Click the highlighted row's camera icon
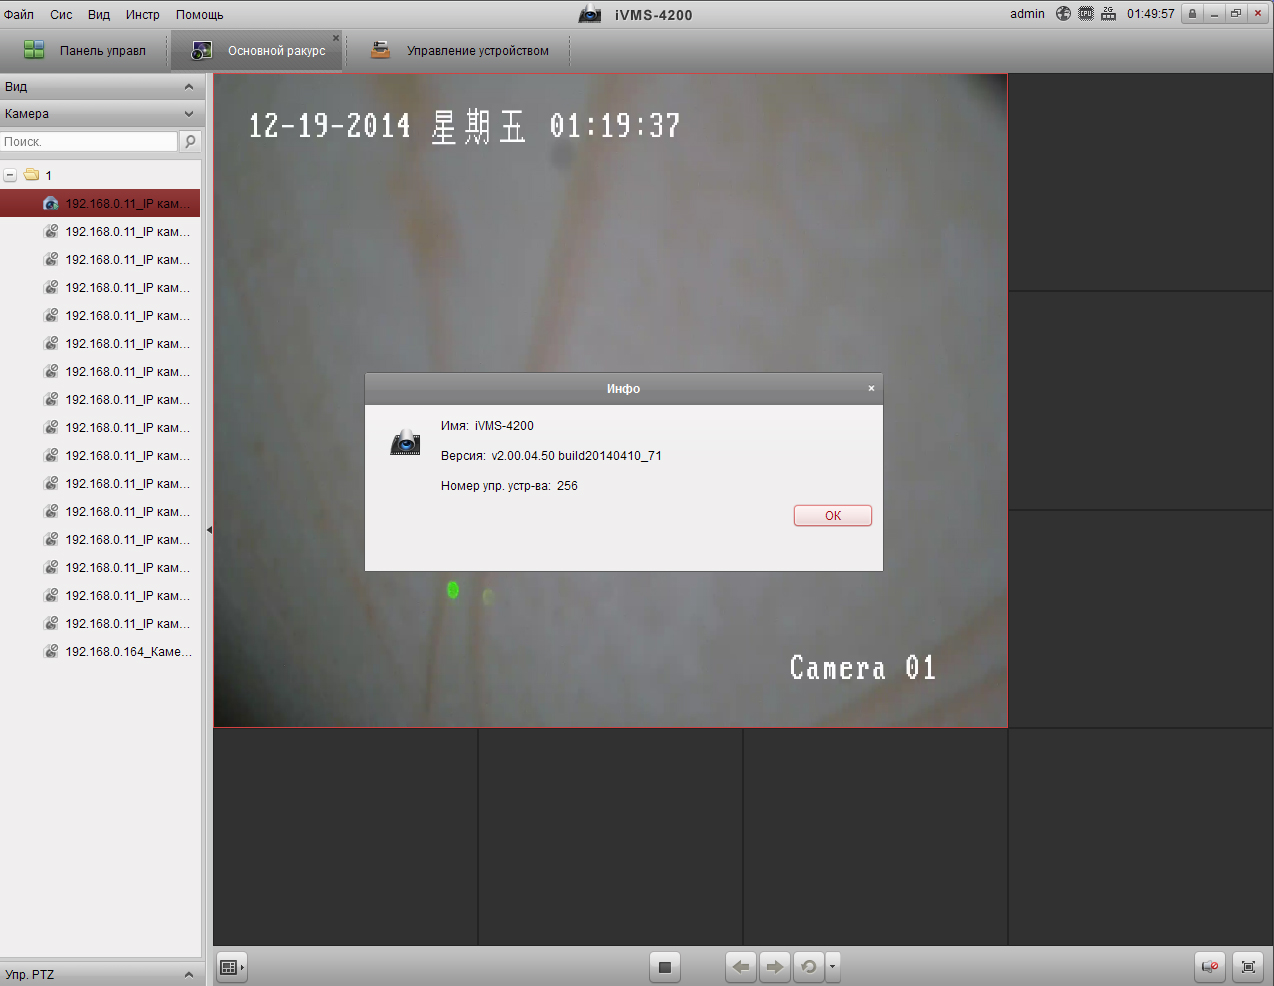 [51, 203]
